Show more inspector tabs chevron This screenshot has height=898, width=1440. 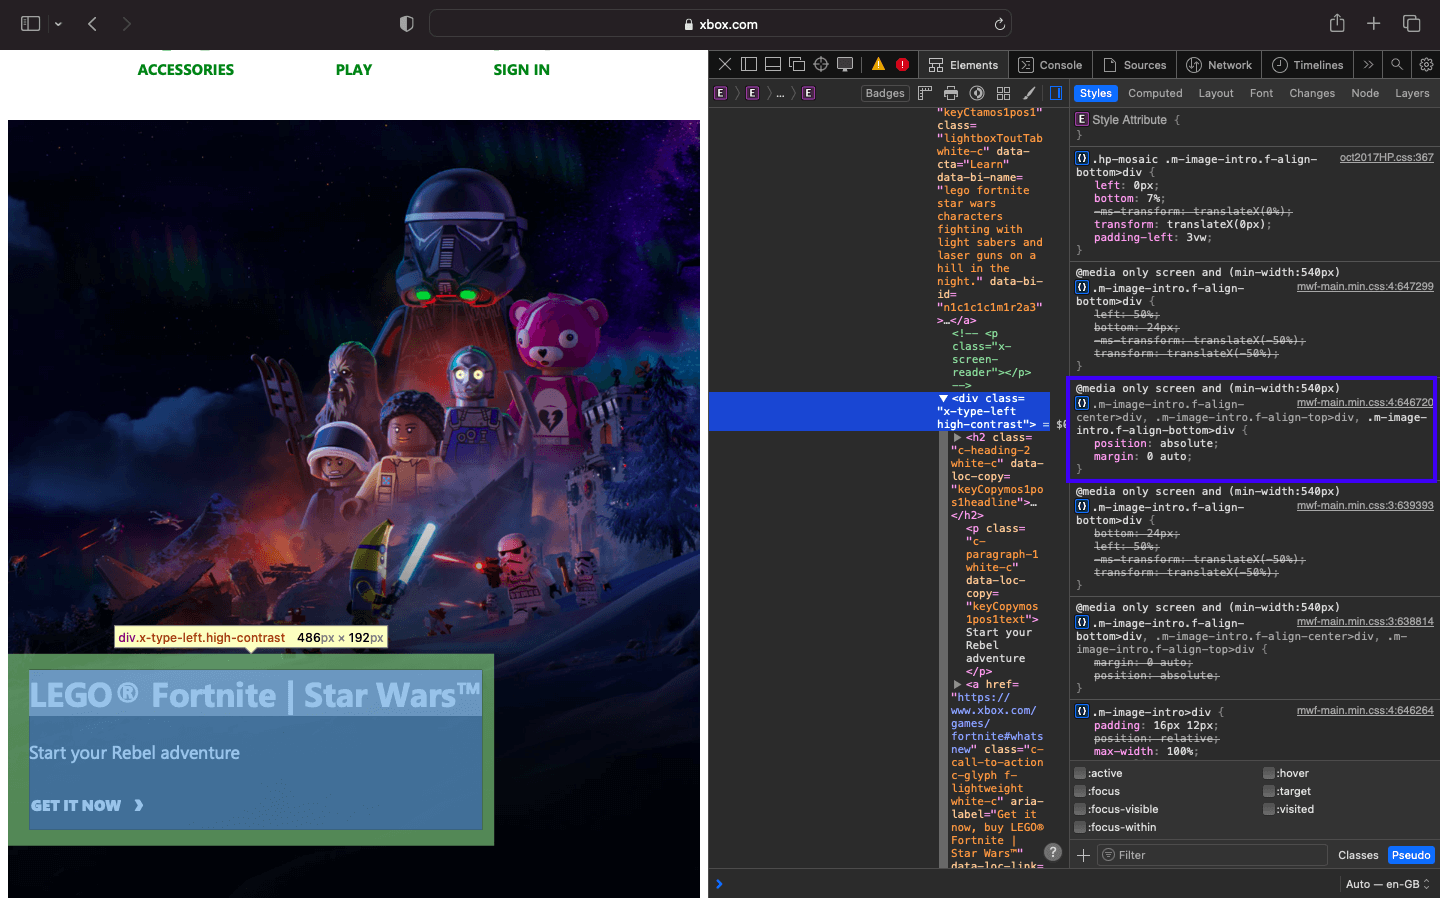[1368, 65]
